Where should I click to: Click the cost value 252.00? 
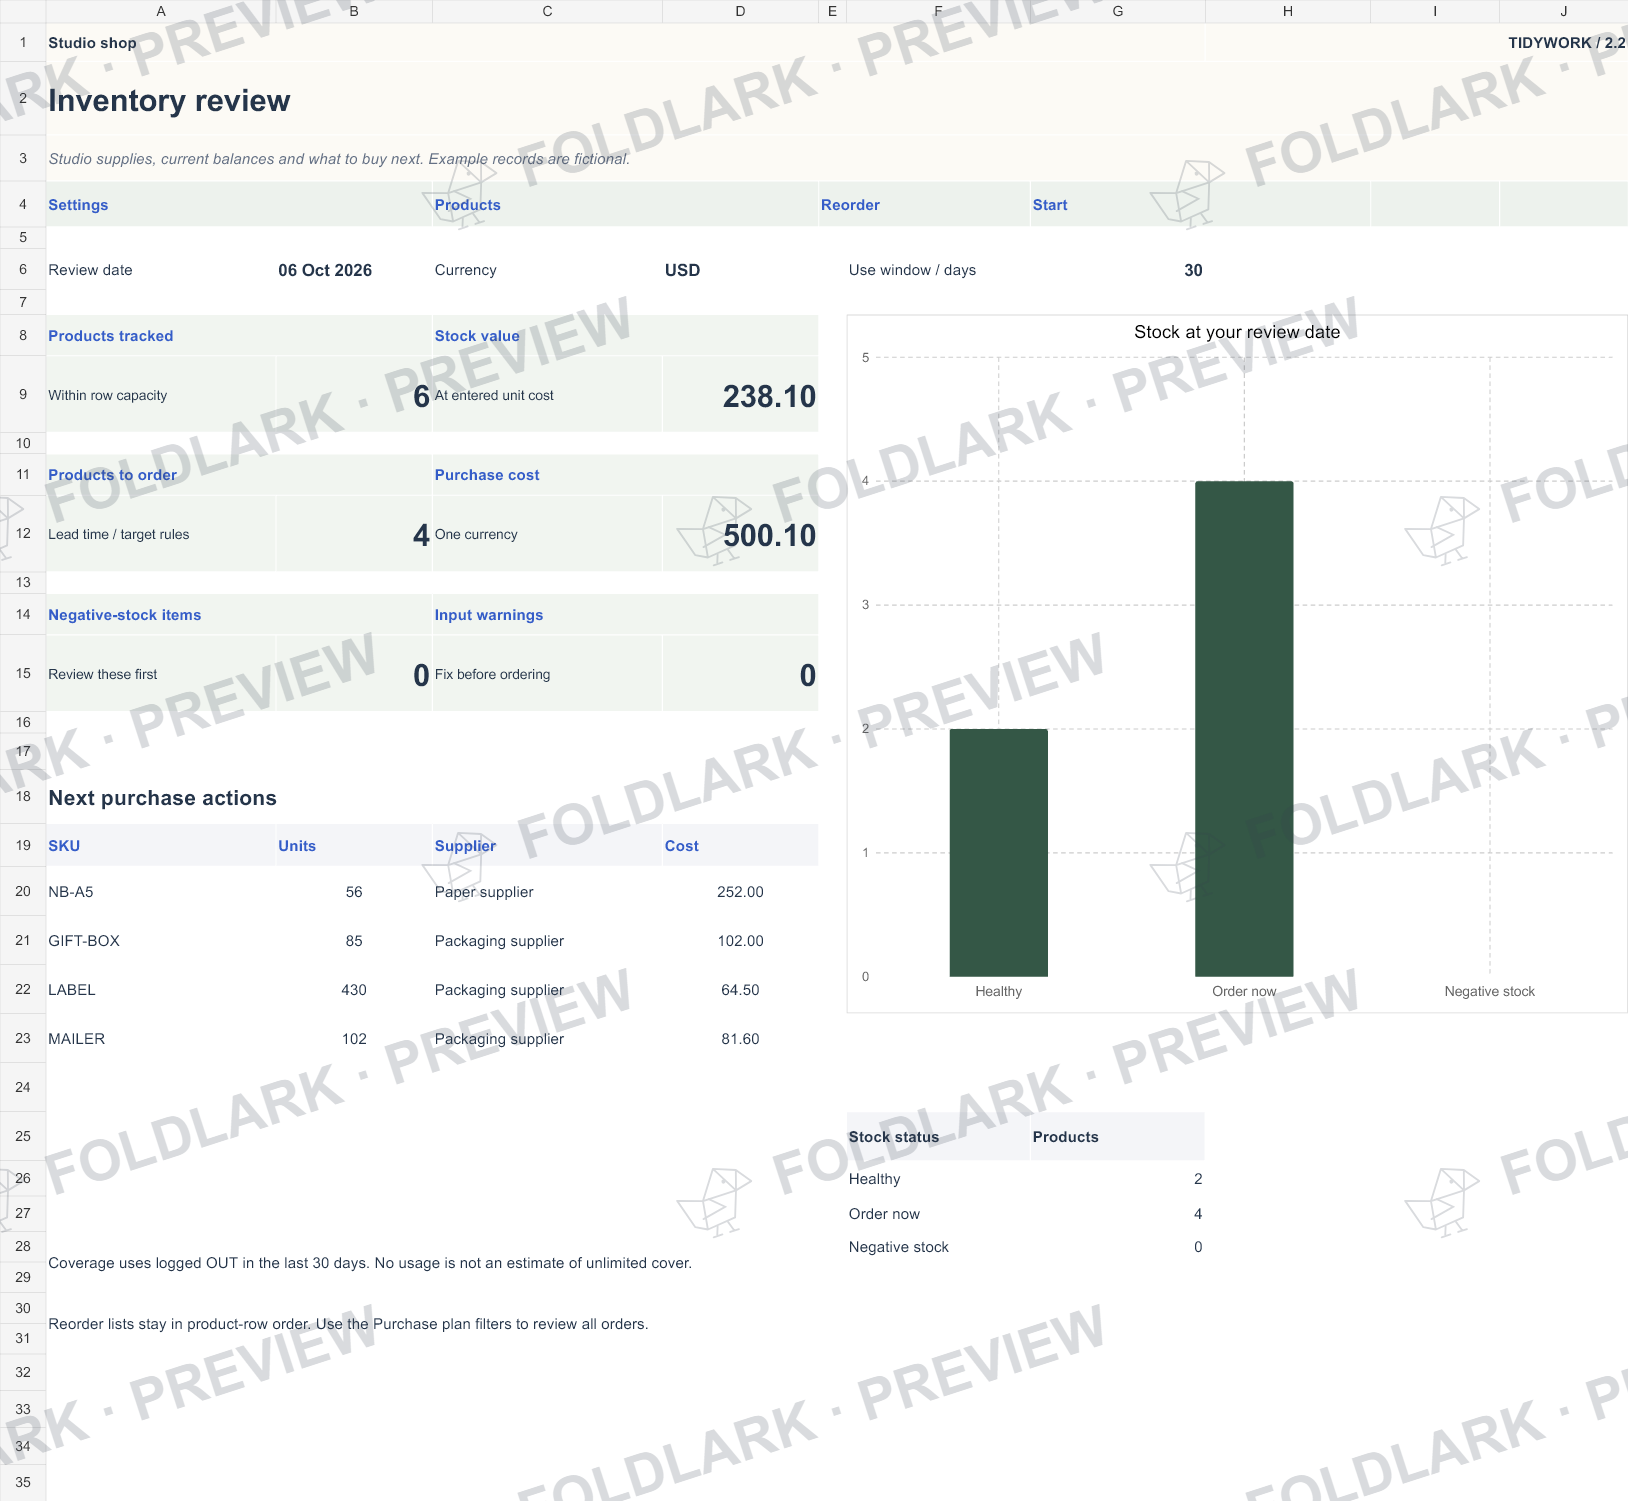coord(740,892)
